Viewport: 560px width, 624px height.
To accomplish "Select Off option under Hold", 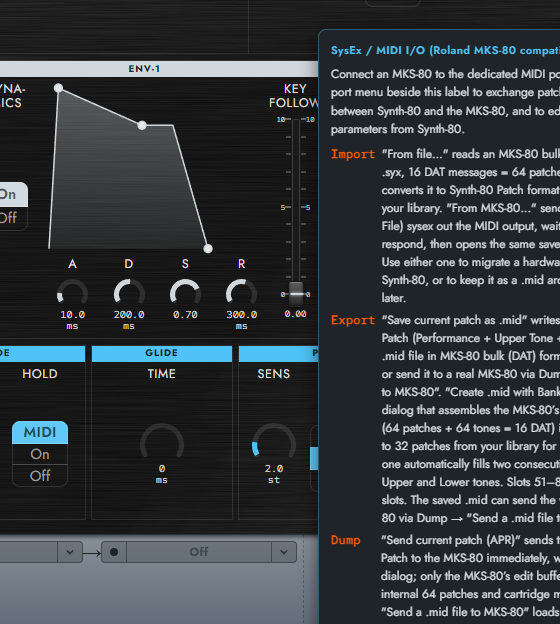I will (x=40, y=476).
